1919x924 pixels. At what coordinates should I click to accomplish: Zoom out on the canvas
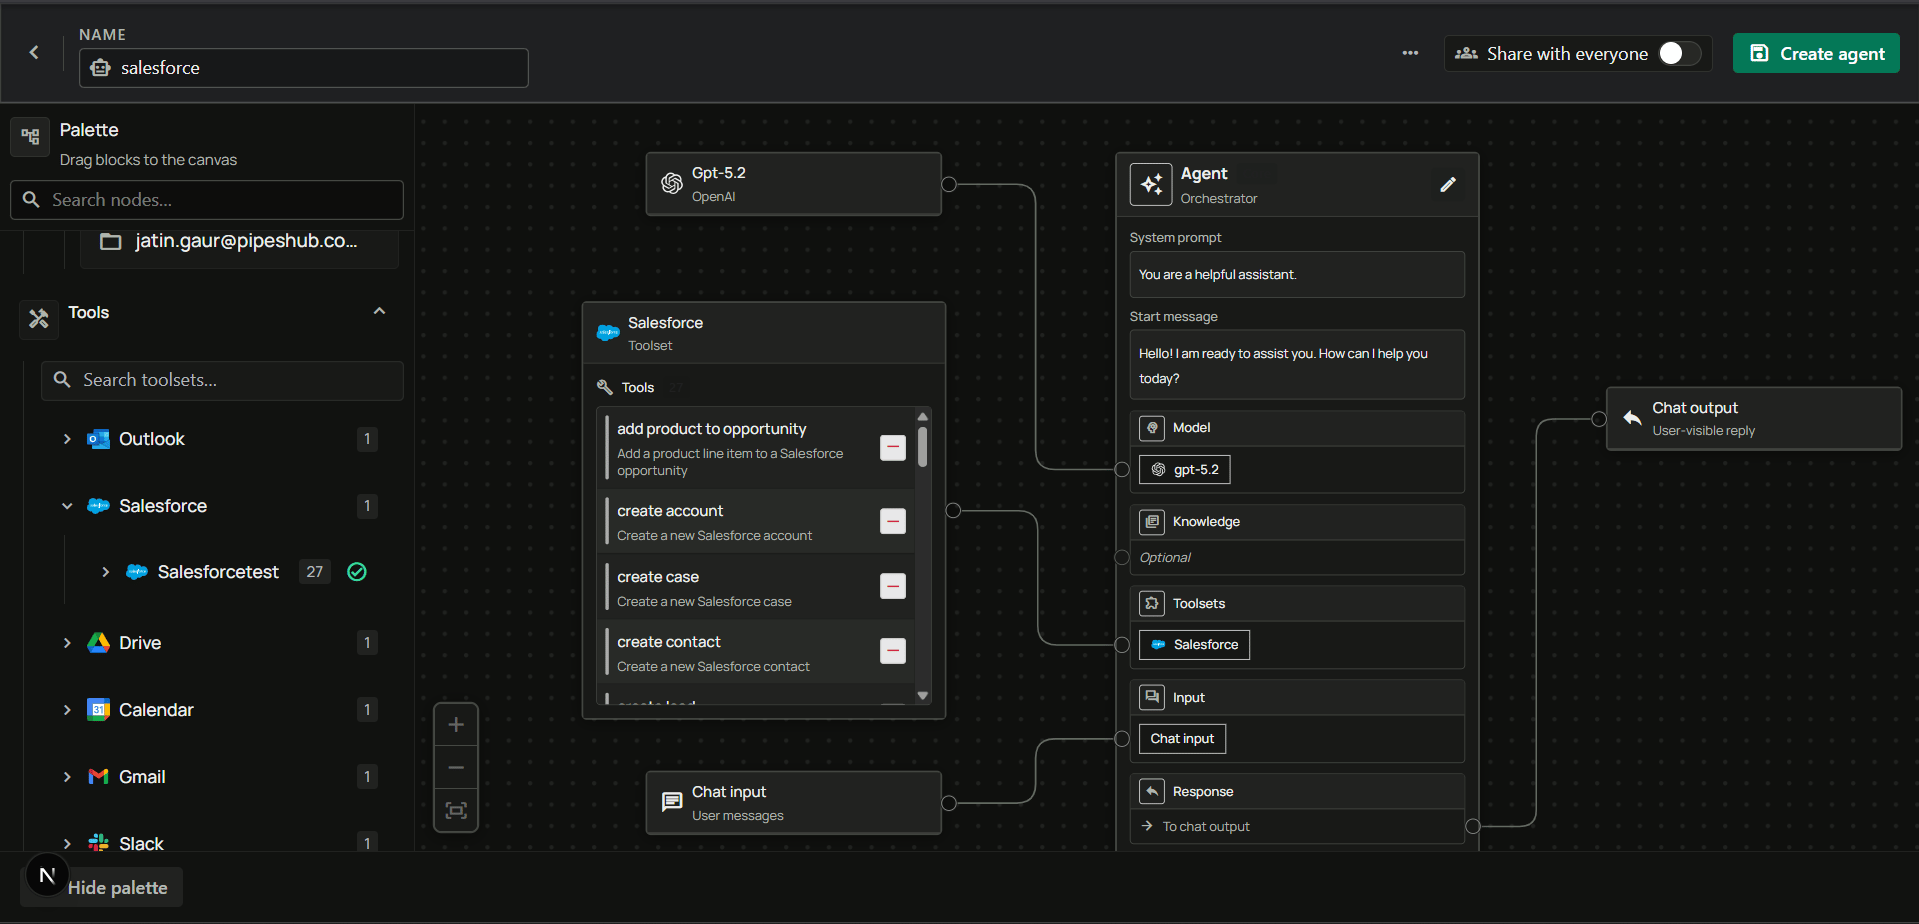coord(456,768)
